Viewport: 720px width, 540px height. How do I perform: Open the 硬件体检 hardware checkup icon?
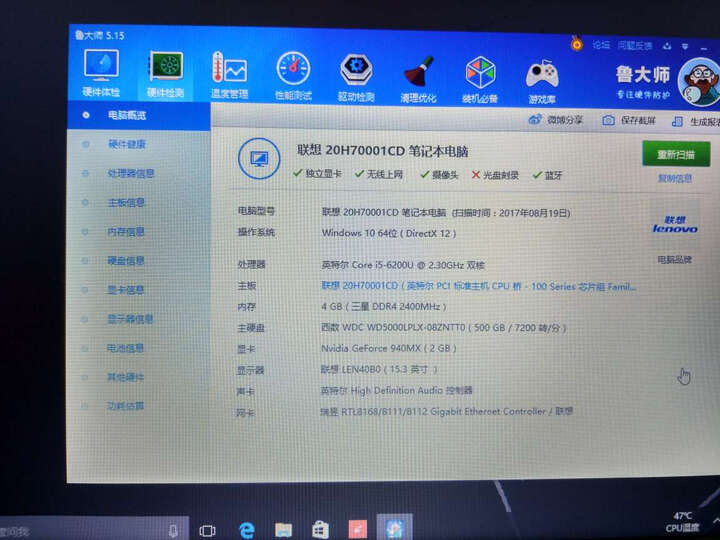click(x=101, y=73)
